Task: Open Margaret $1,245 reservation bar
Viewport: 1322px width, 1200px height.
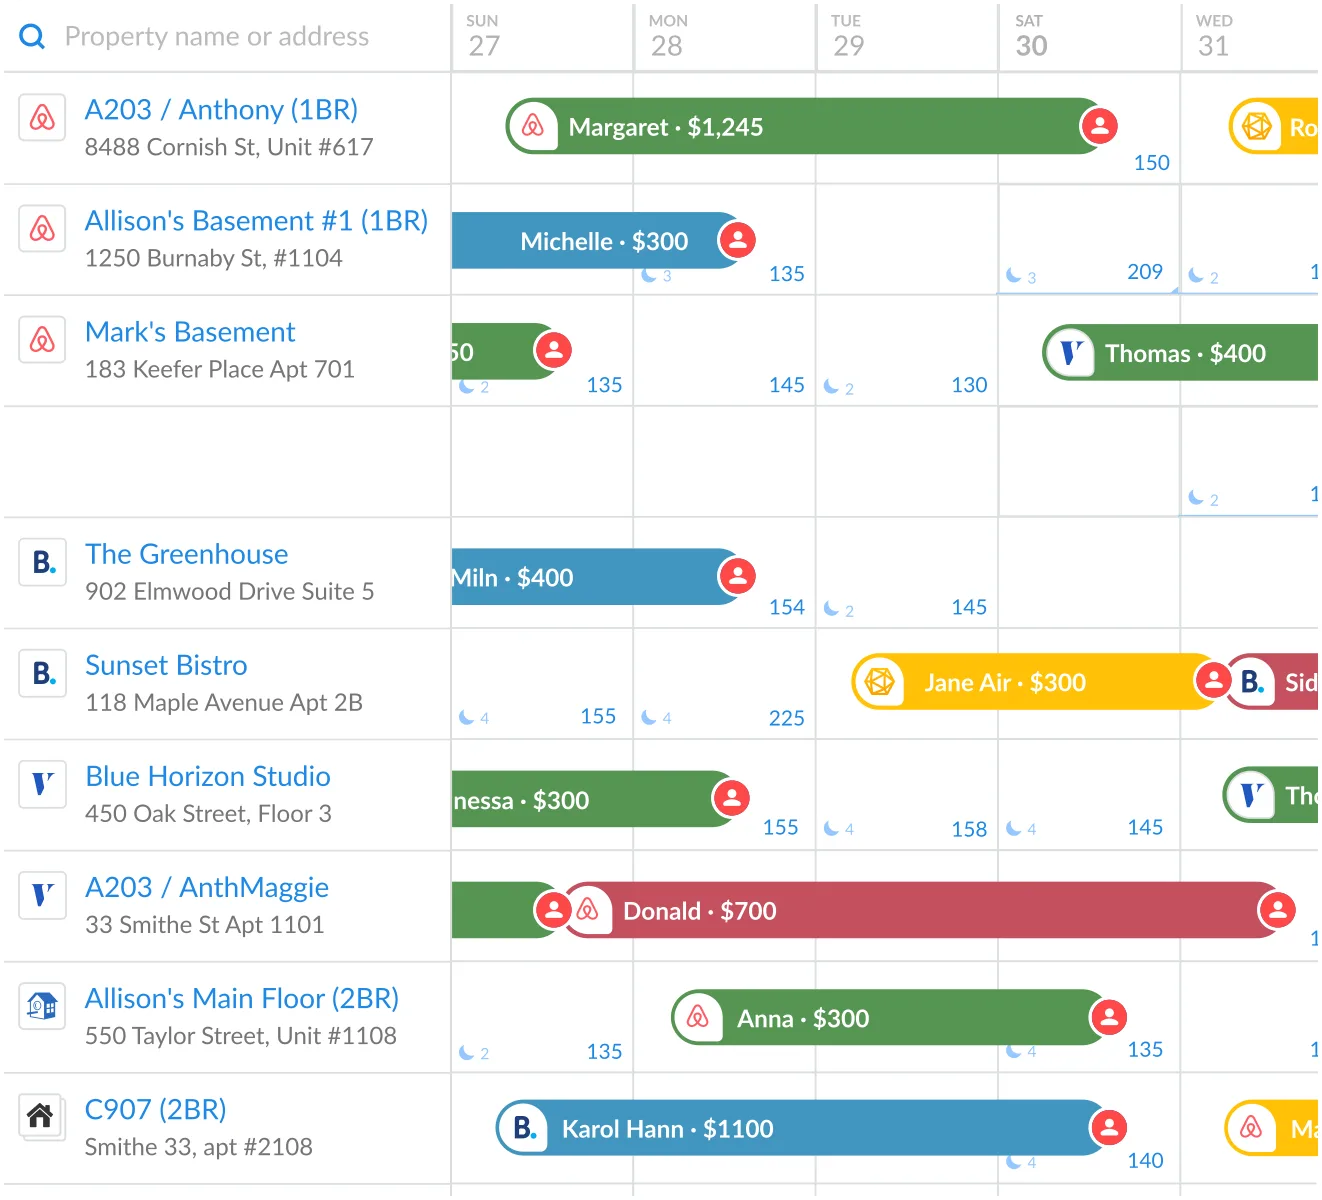Action: point(810,126)
